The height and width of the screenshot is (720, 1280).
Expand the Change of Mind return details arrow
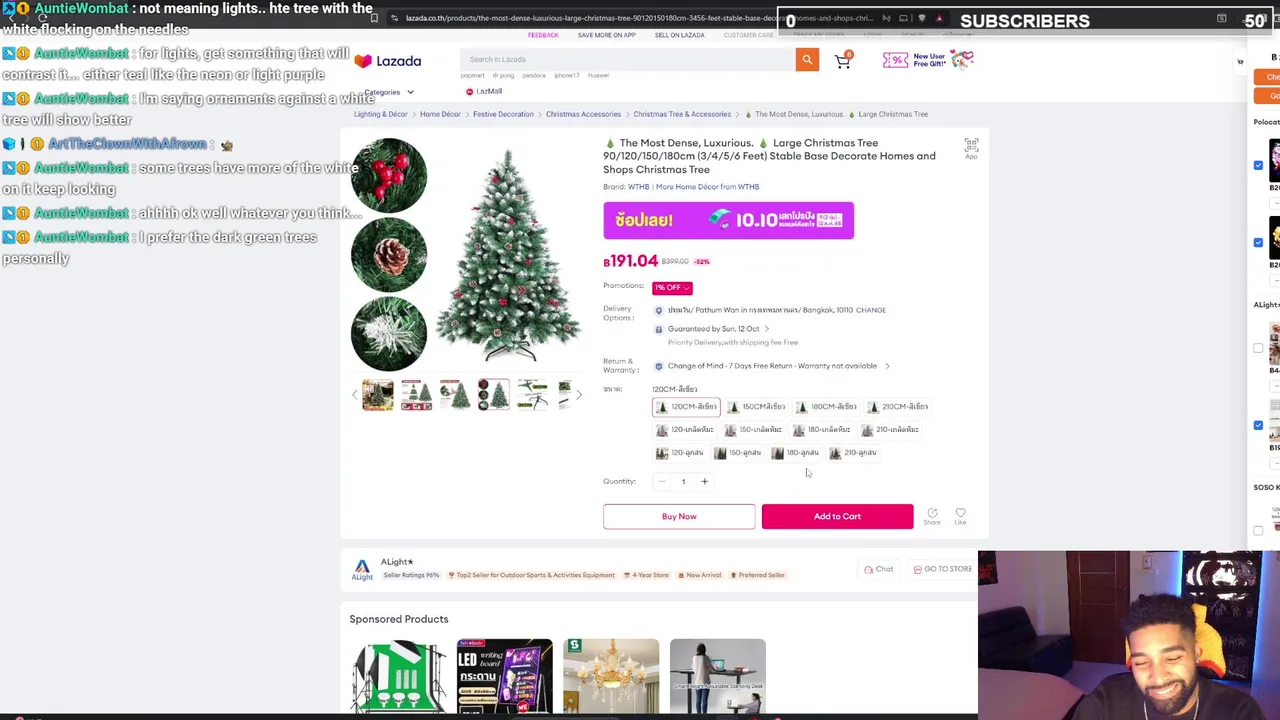pyautogui.click(x=887, y=366)
